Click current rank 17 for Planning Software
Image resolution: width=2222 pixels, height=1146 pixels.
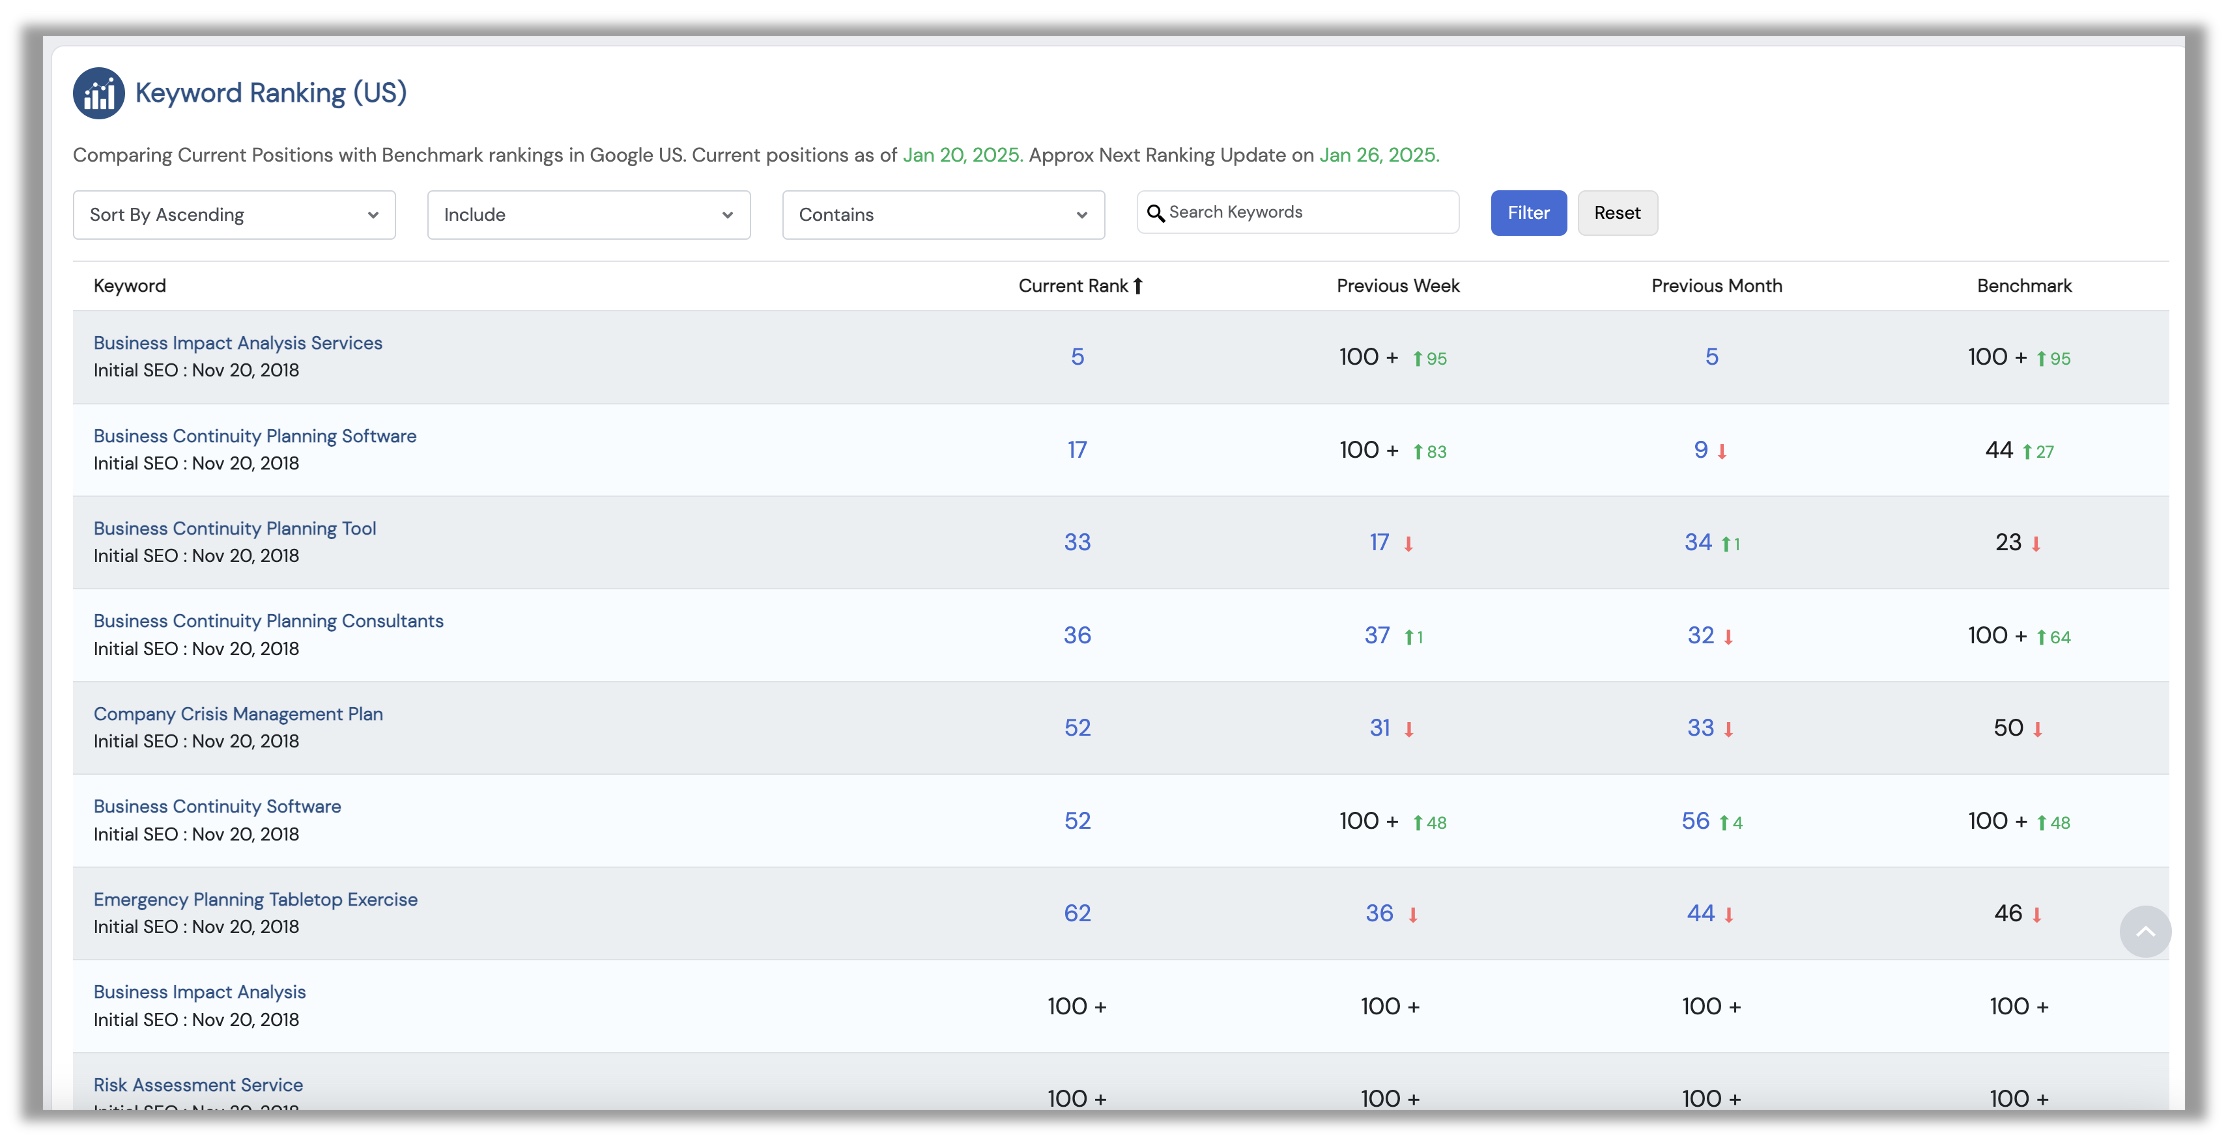click(1077, 450)
